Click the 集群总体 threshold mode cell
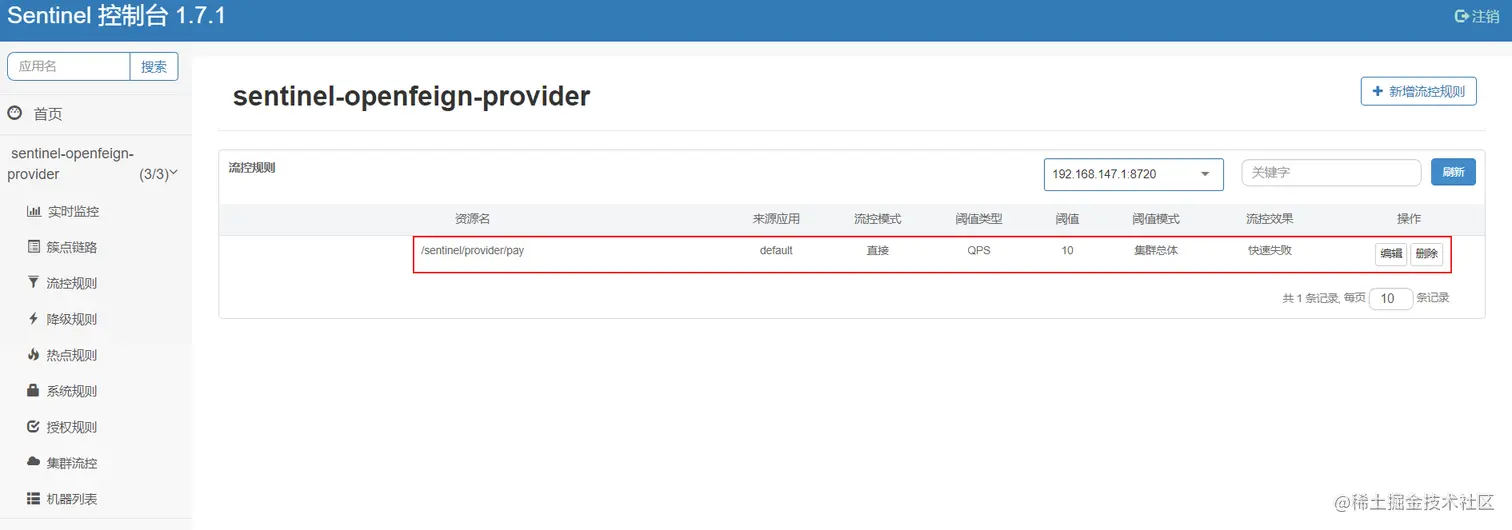Image resolution: width=1512 pixels, height=530 pixels. pos(1156,250)
